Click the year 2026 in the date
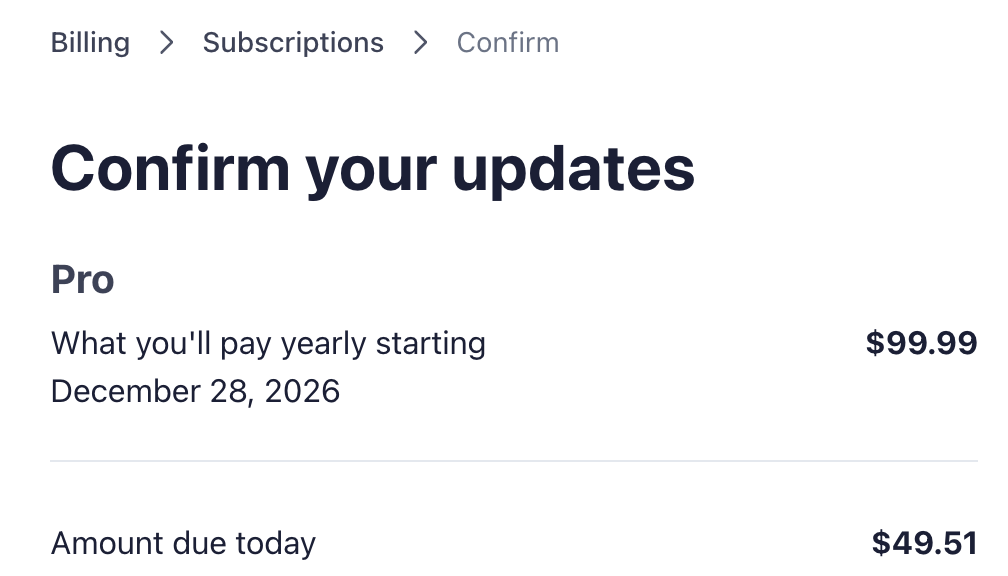The height and width of the screenshot is (576, 1008). click(x=303, y=391)
